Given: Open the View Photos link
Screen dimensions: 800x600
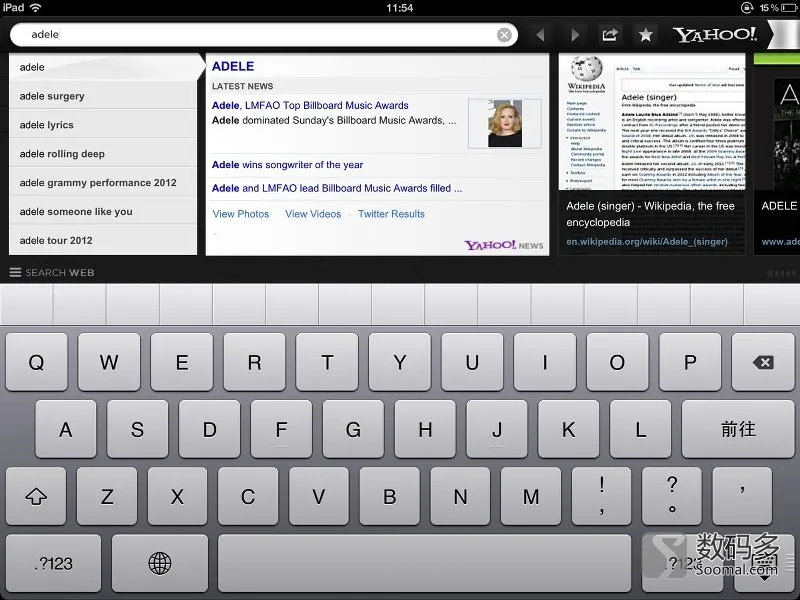Looking at the screenshot, I should (241, 214).
